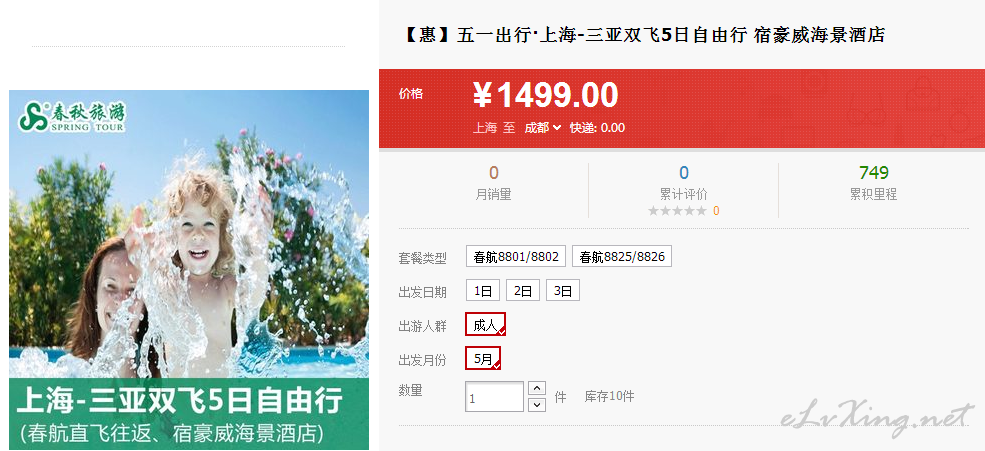
Task: View the 月销量 monthly sales count
Action: point(494,183)
